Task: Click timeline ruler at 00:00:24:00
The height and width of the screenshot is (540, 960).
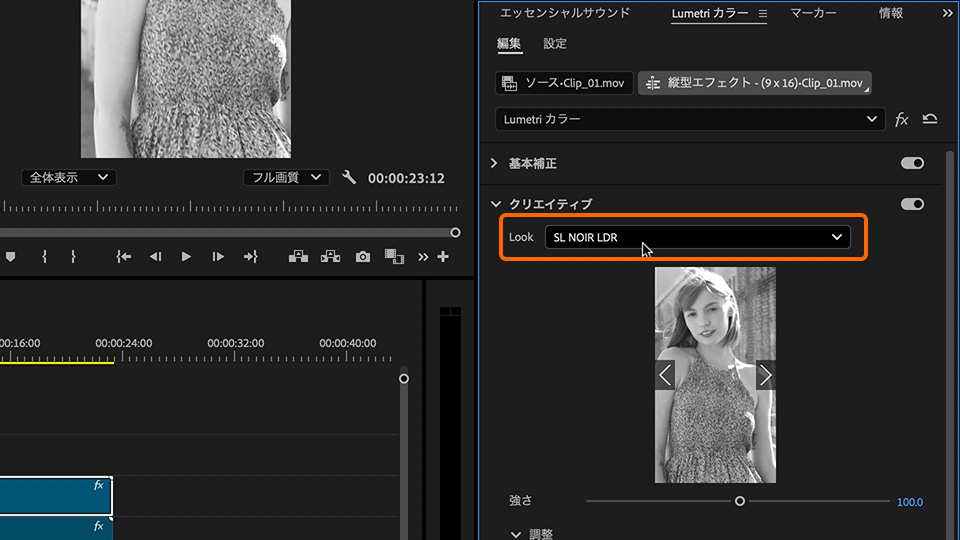Action: click(x=124, y=343)
